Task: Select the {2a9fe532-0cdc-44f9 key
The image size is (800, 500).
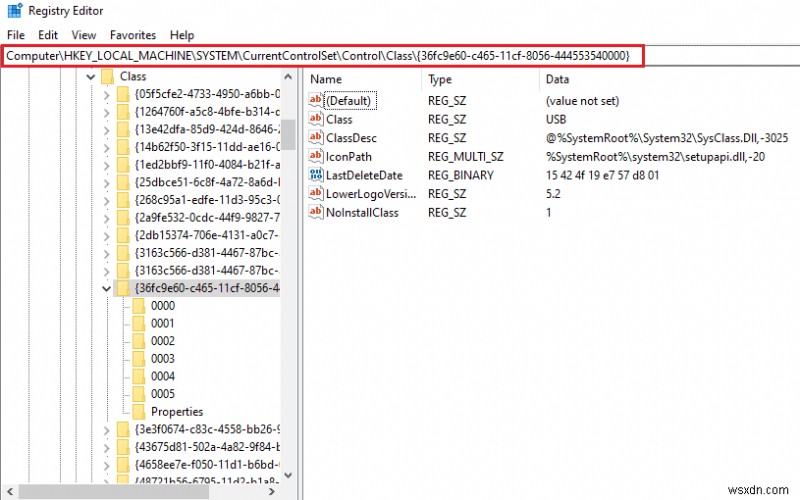Action: pyautogui.click(x=207, y=217)
